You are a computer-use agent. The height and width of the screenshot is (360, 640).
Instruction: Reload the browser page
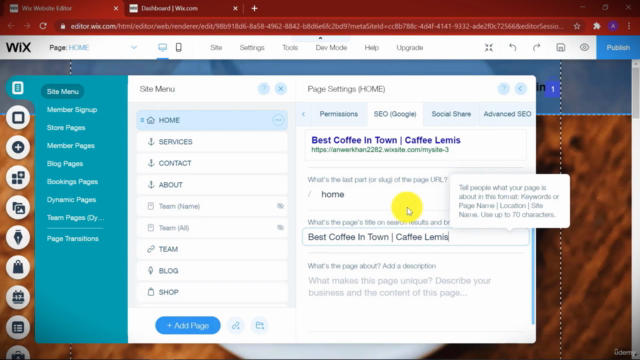coord(43,26)
